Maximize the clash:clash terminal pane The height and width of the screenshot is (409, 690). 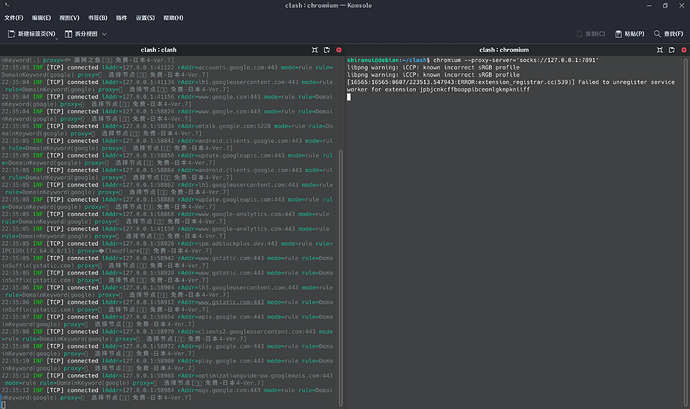[315, 50]
